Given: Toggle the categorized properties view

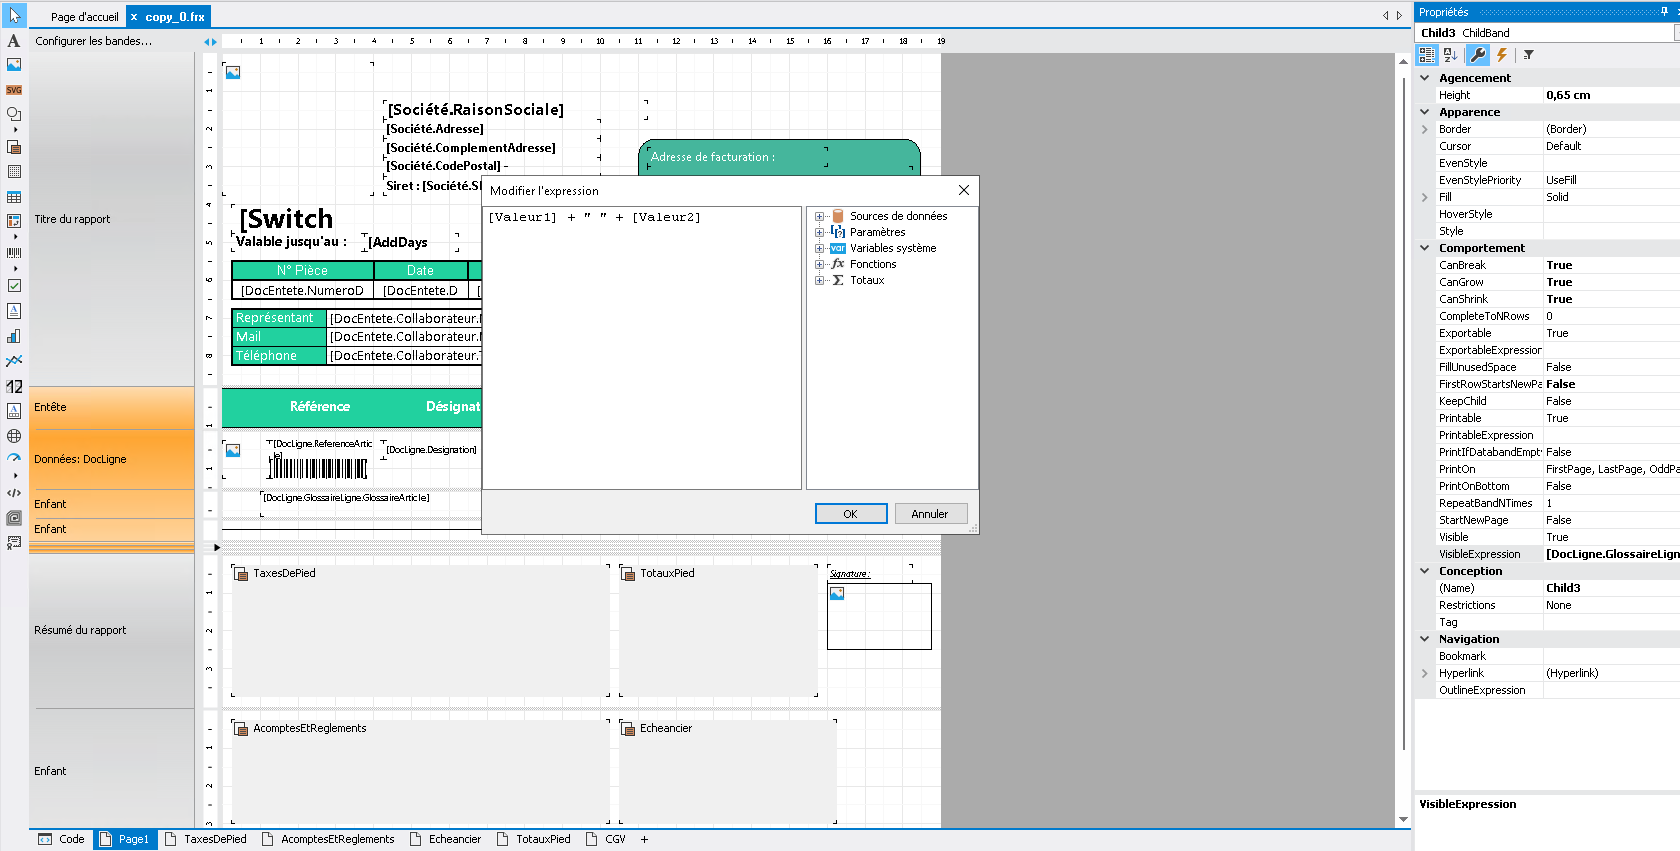Looking at the screenshot, I should tap(1427, 55).
